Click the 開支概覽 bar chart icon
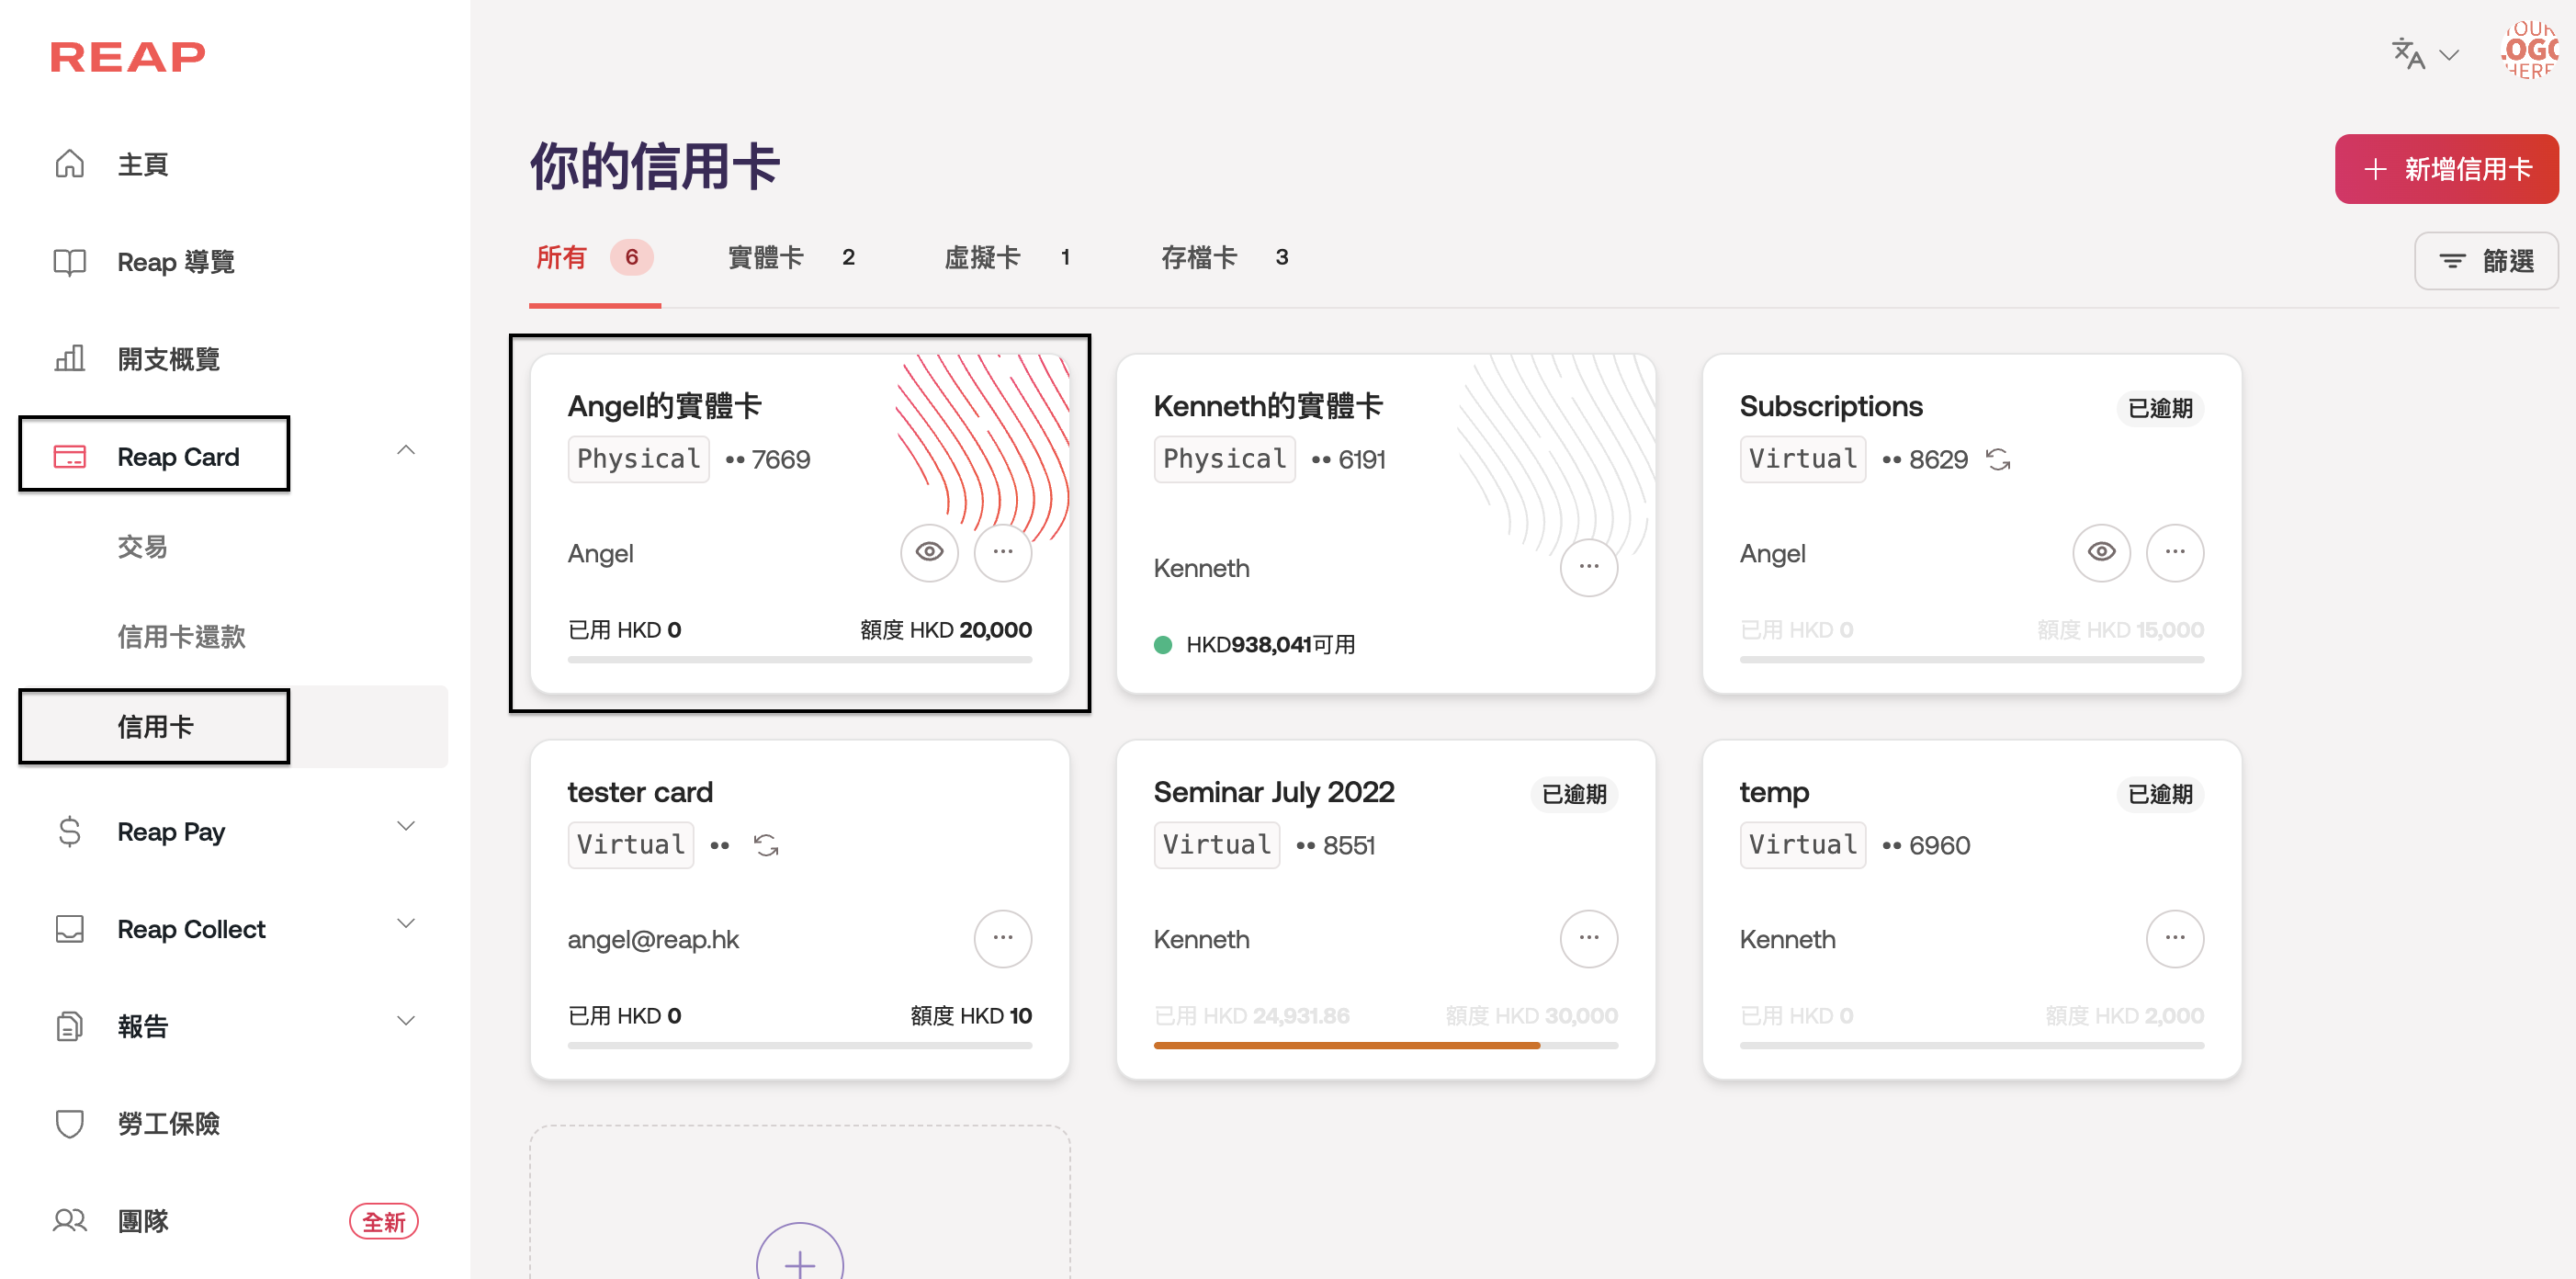This screenshot has height=1279, width=2576. pyautogui.click(x=69, y=359)
